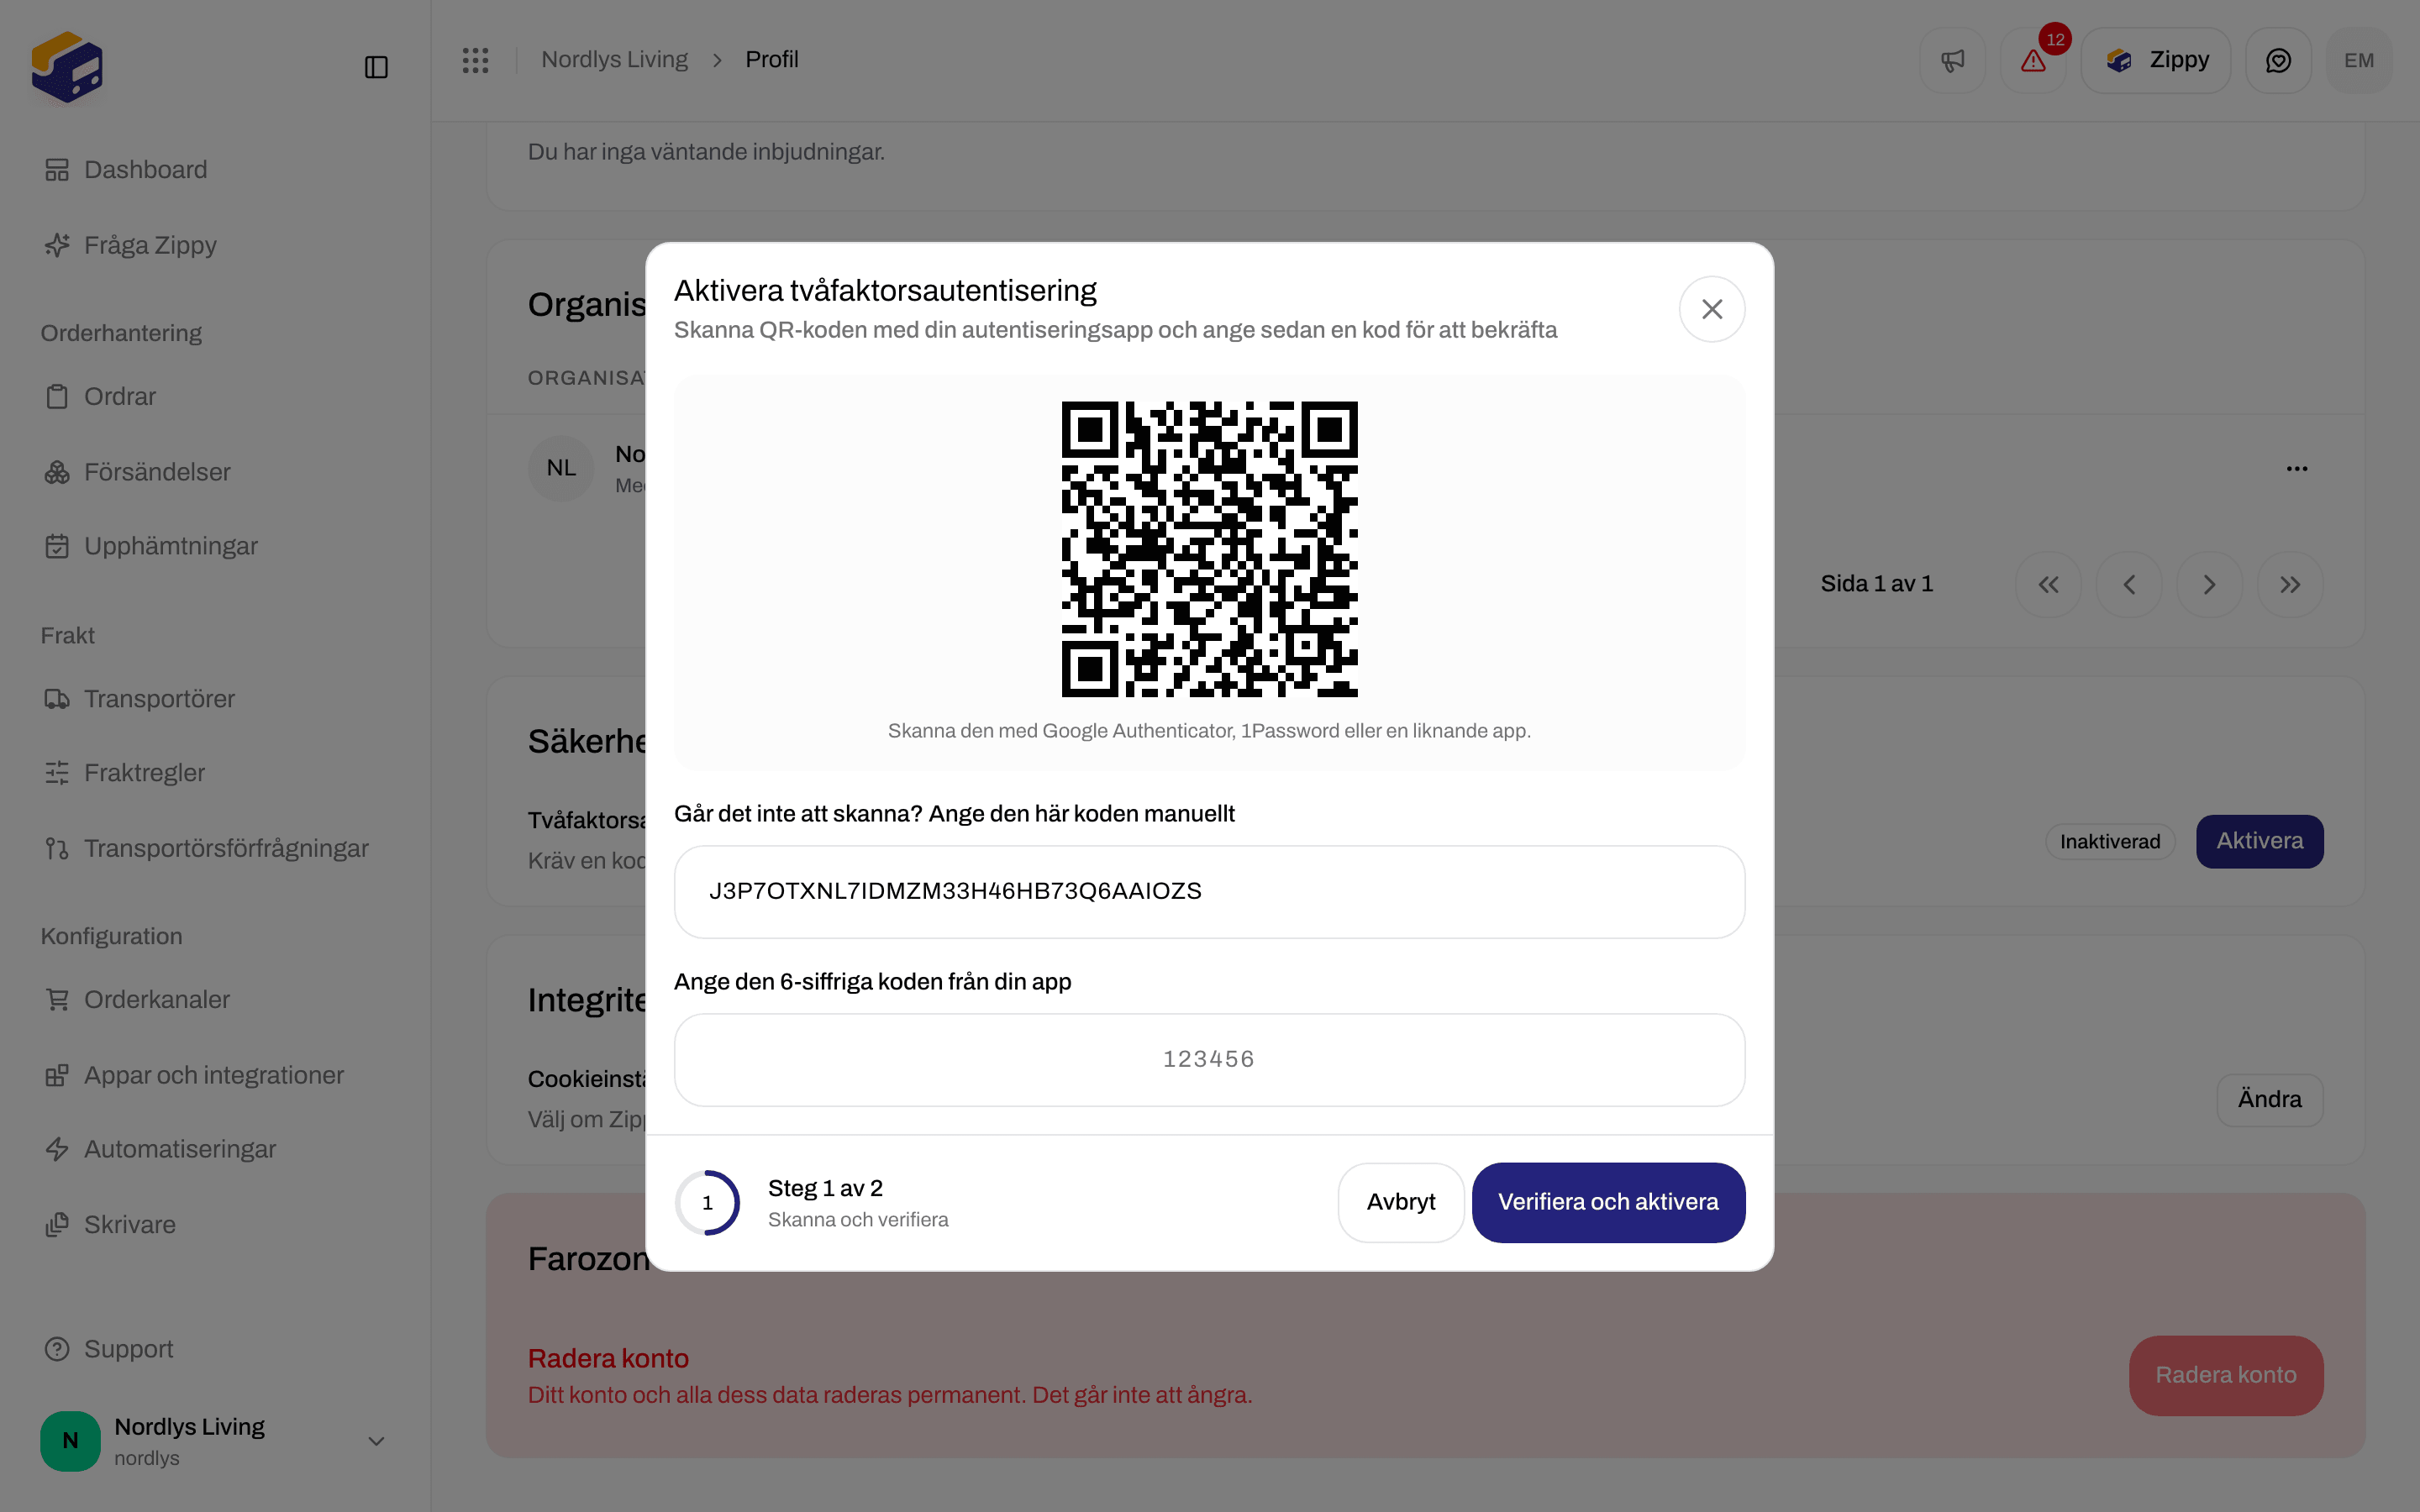The width and height of the screenshot is (2420, 1512).
Task: Click the Transportörsförfrågningar icon
Action: 57,849
